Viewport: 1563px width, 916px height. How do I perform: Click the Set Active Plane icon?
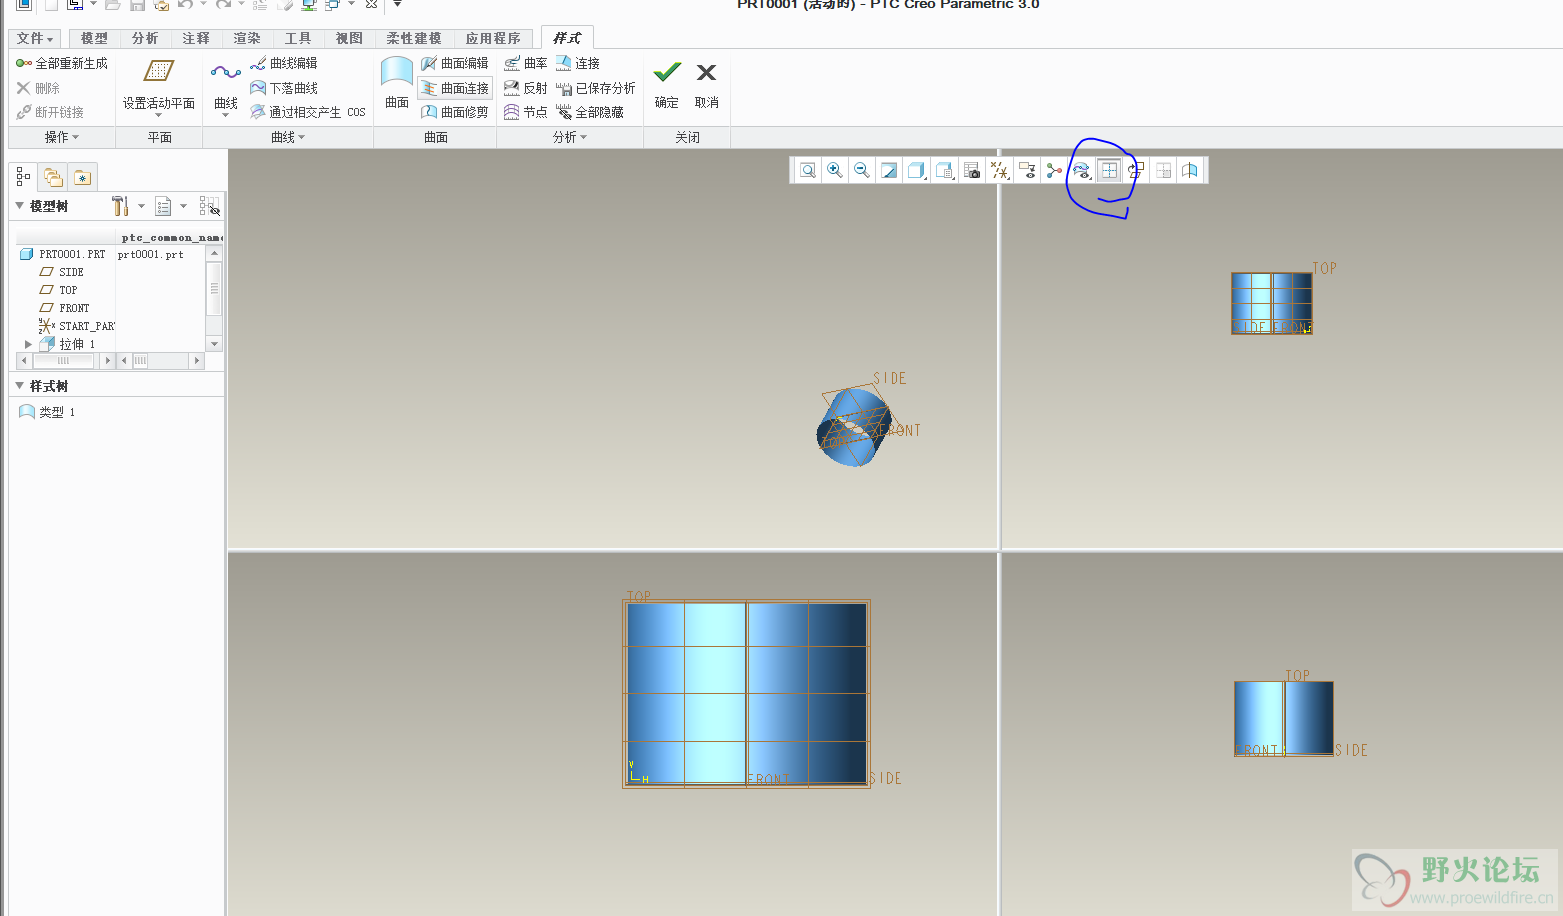click(159, 71)
